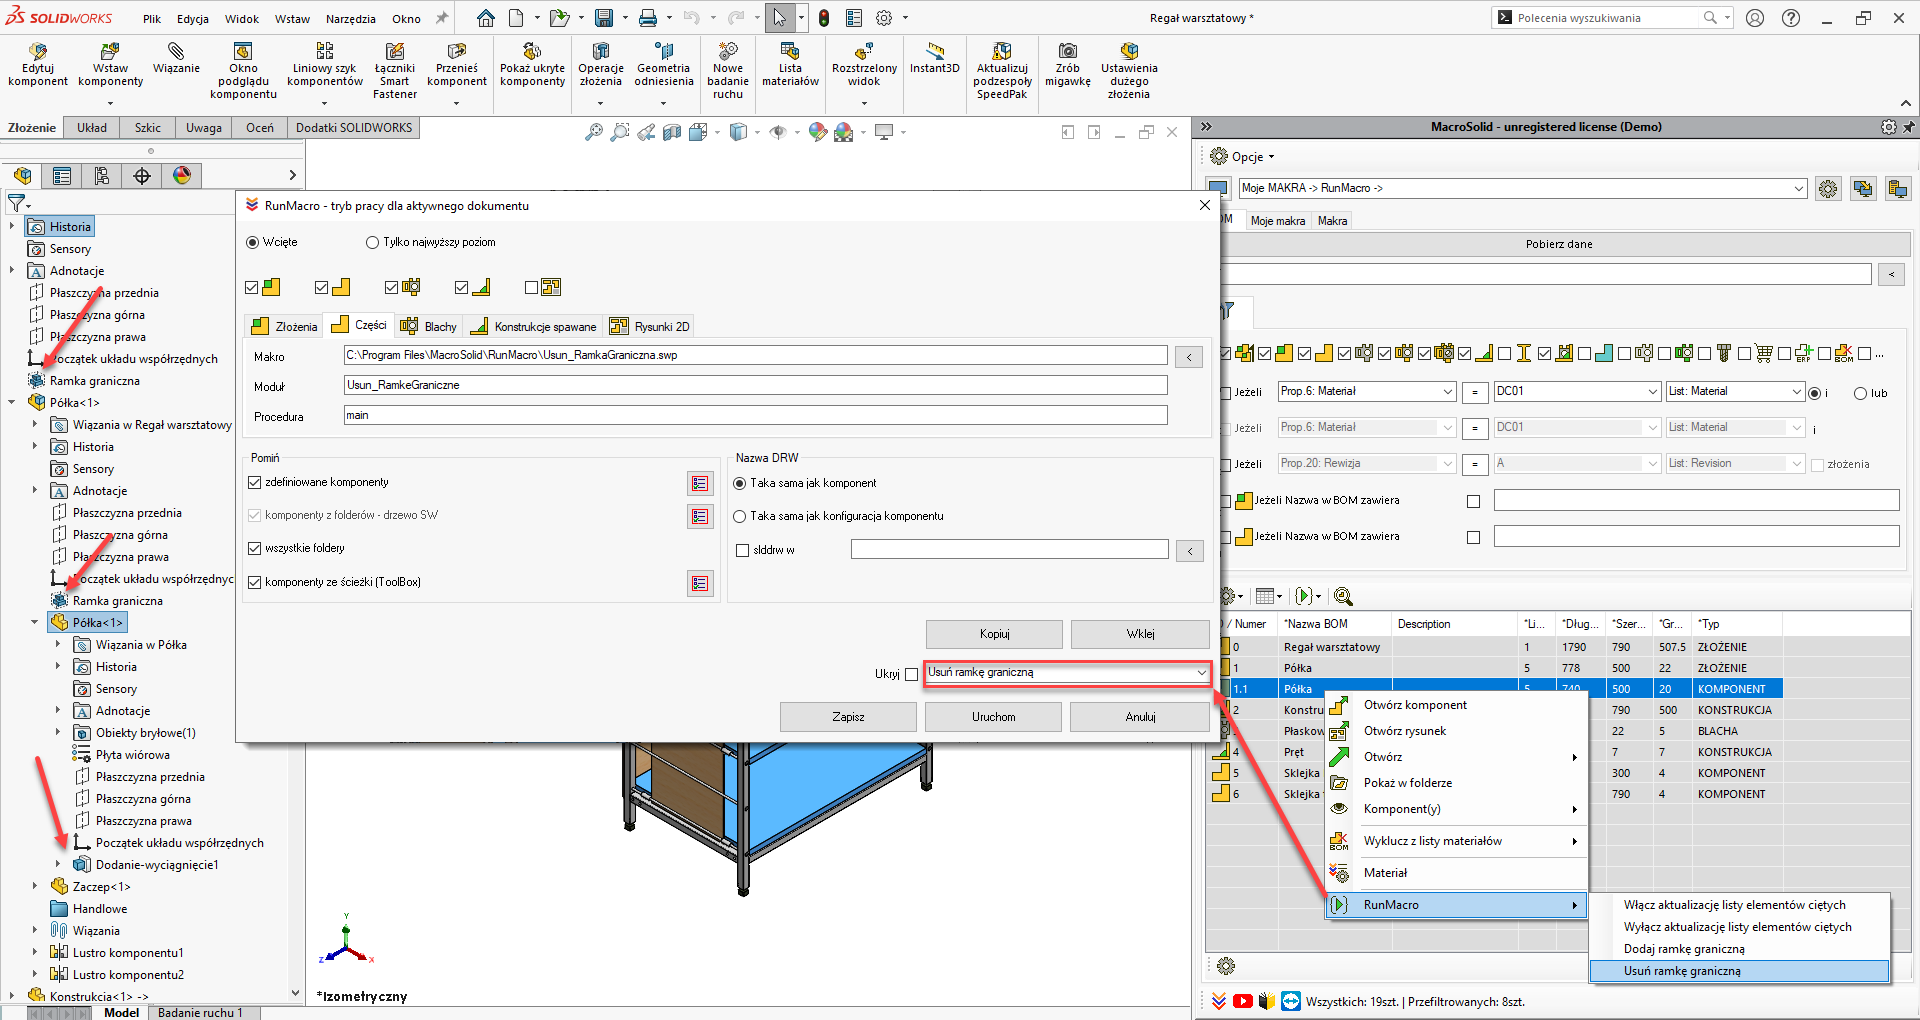This screenshot has width=1920, height=1020.
Task: Click magnifier icon above BOM table
Action: pyautogui.click(x=1343, y=596)
